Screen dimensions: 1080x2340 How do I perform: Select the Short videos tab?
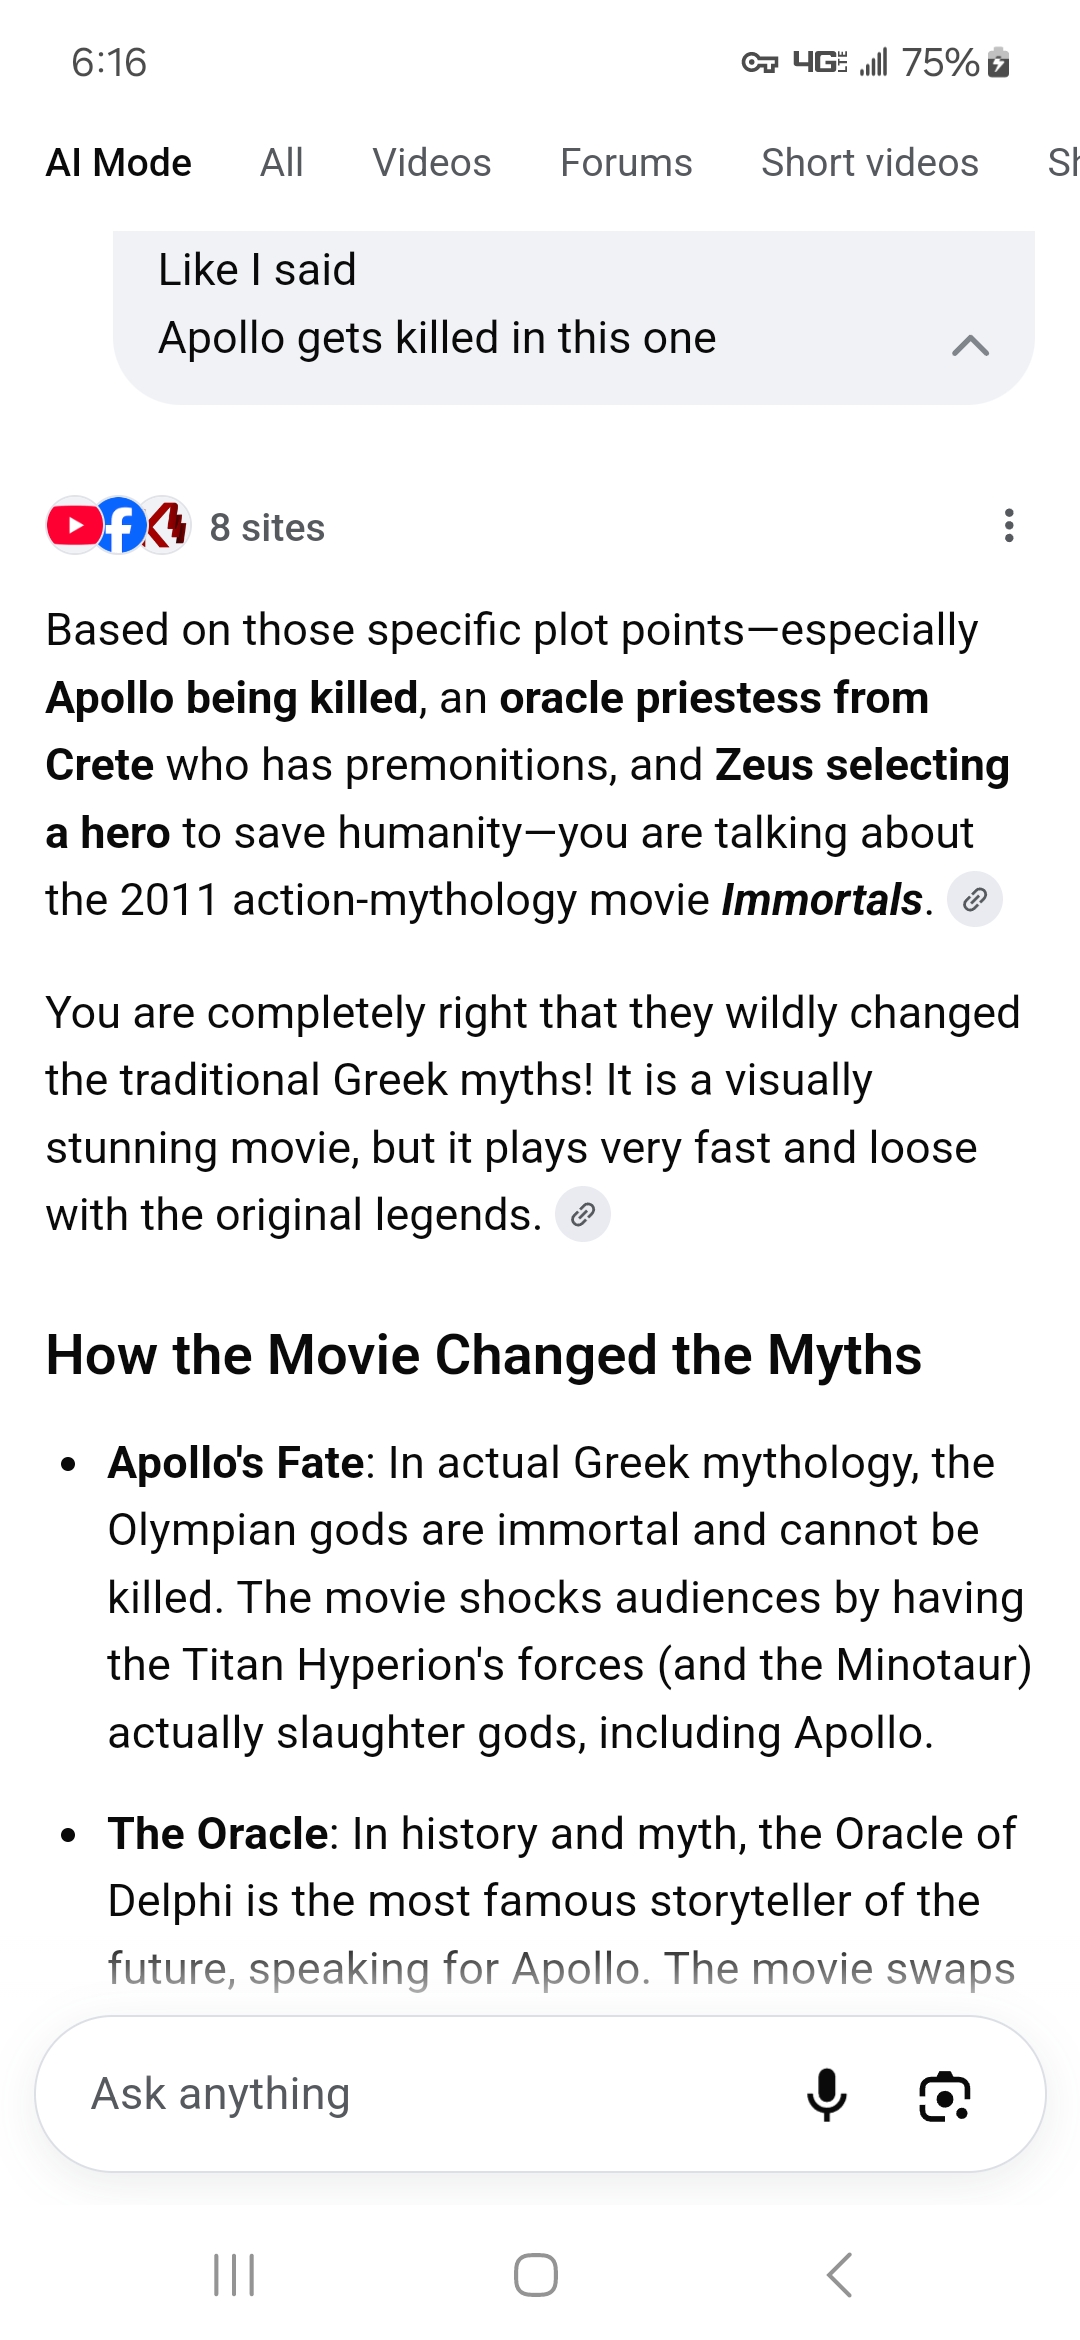coord(870,162)
